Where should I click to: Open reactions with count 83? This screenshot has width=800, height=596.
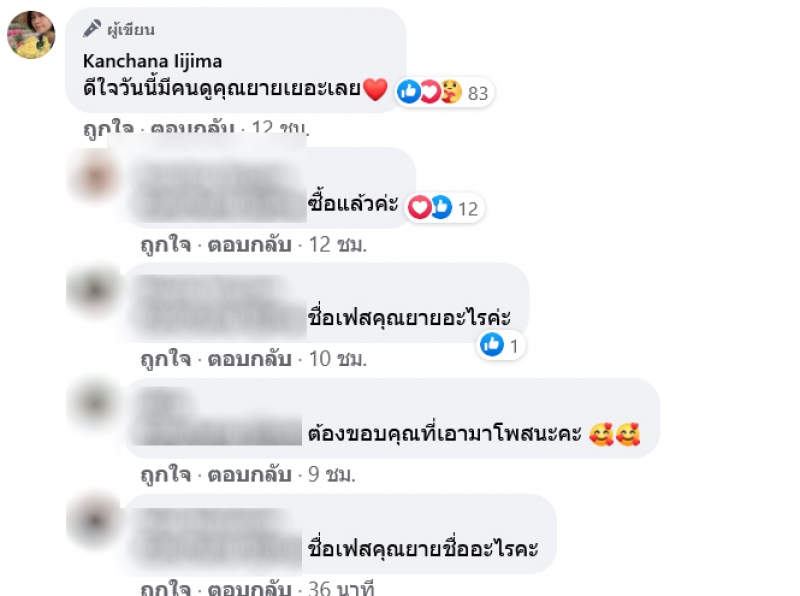pyautogui.click(x=445, y=92)
